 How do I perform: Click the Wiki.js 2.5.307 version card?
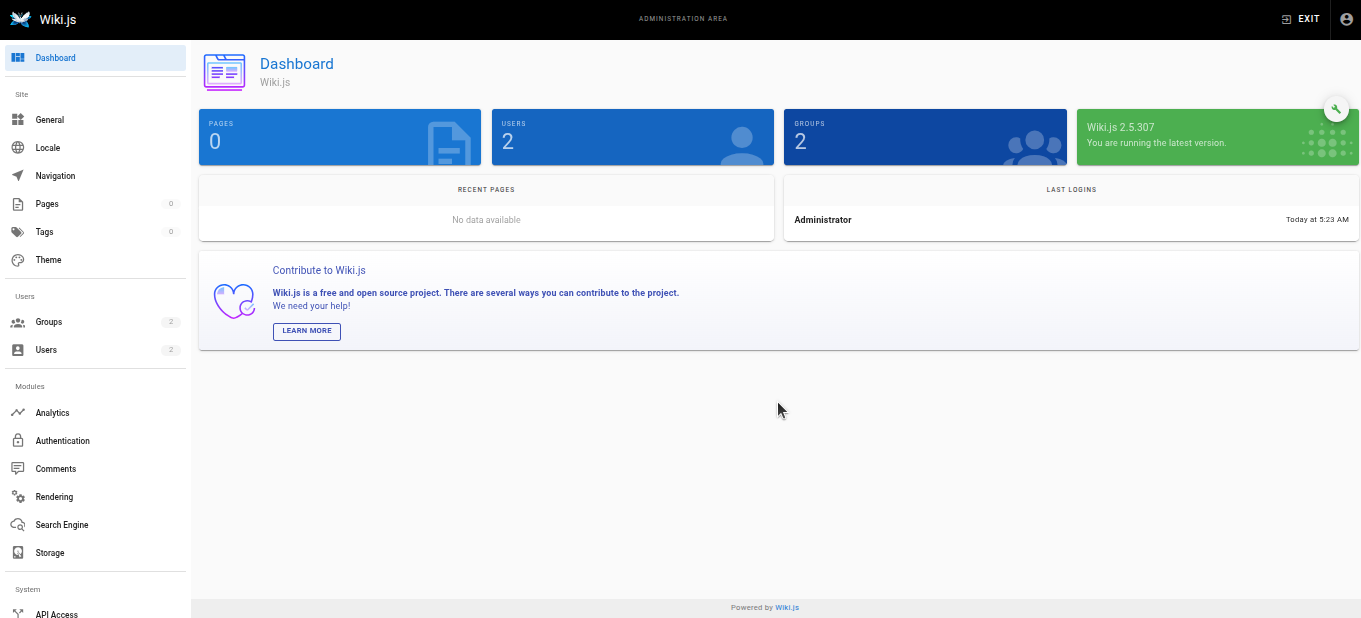coord(1218,137)
